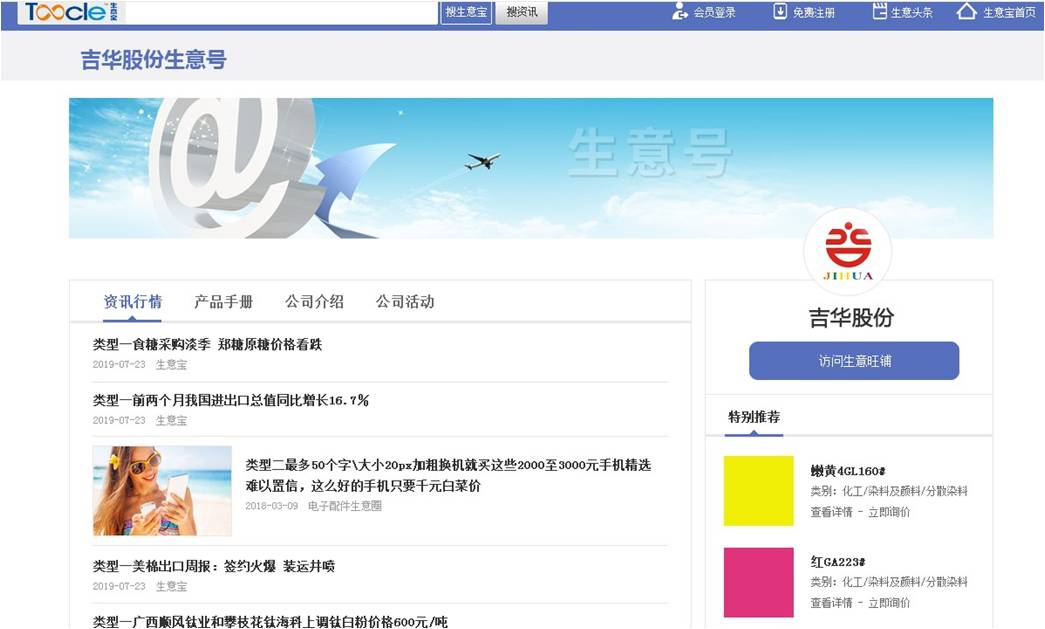
Task: Click the 访问生意旺铺 button
Action: point(854,361)
